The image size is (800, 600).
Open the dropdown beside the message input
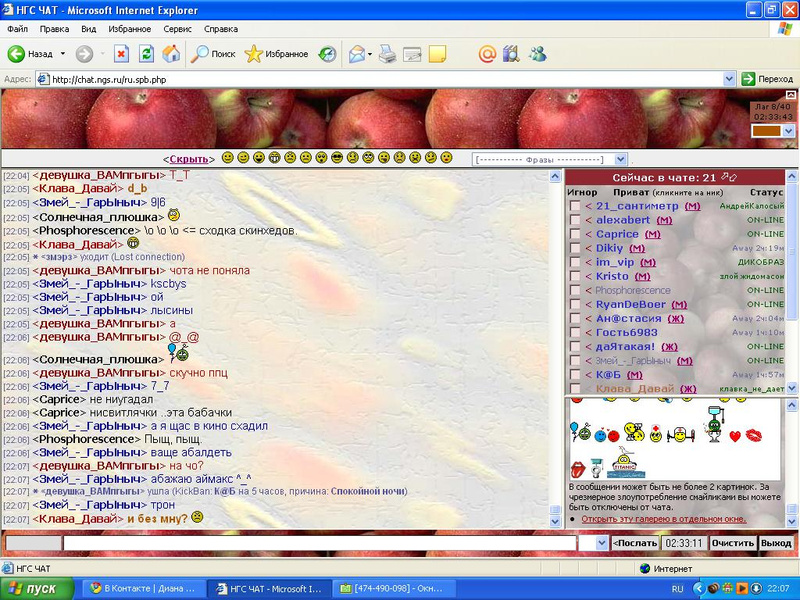coord(600,543)
